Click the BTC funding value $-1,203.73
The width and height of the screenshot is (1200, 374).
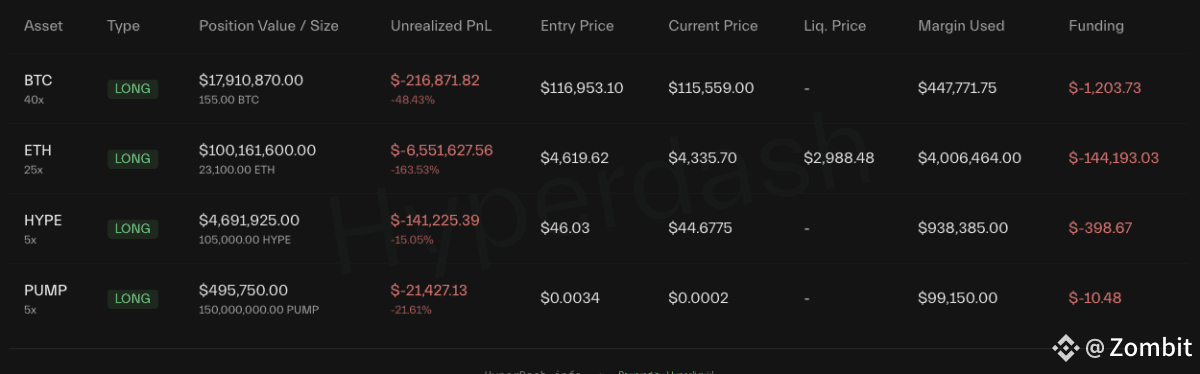point(1104,88)
